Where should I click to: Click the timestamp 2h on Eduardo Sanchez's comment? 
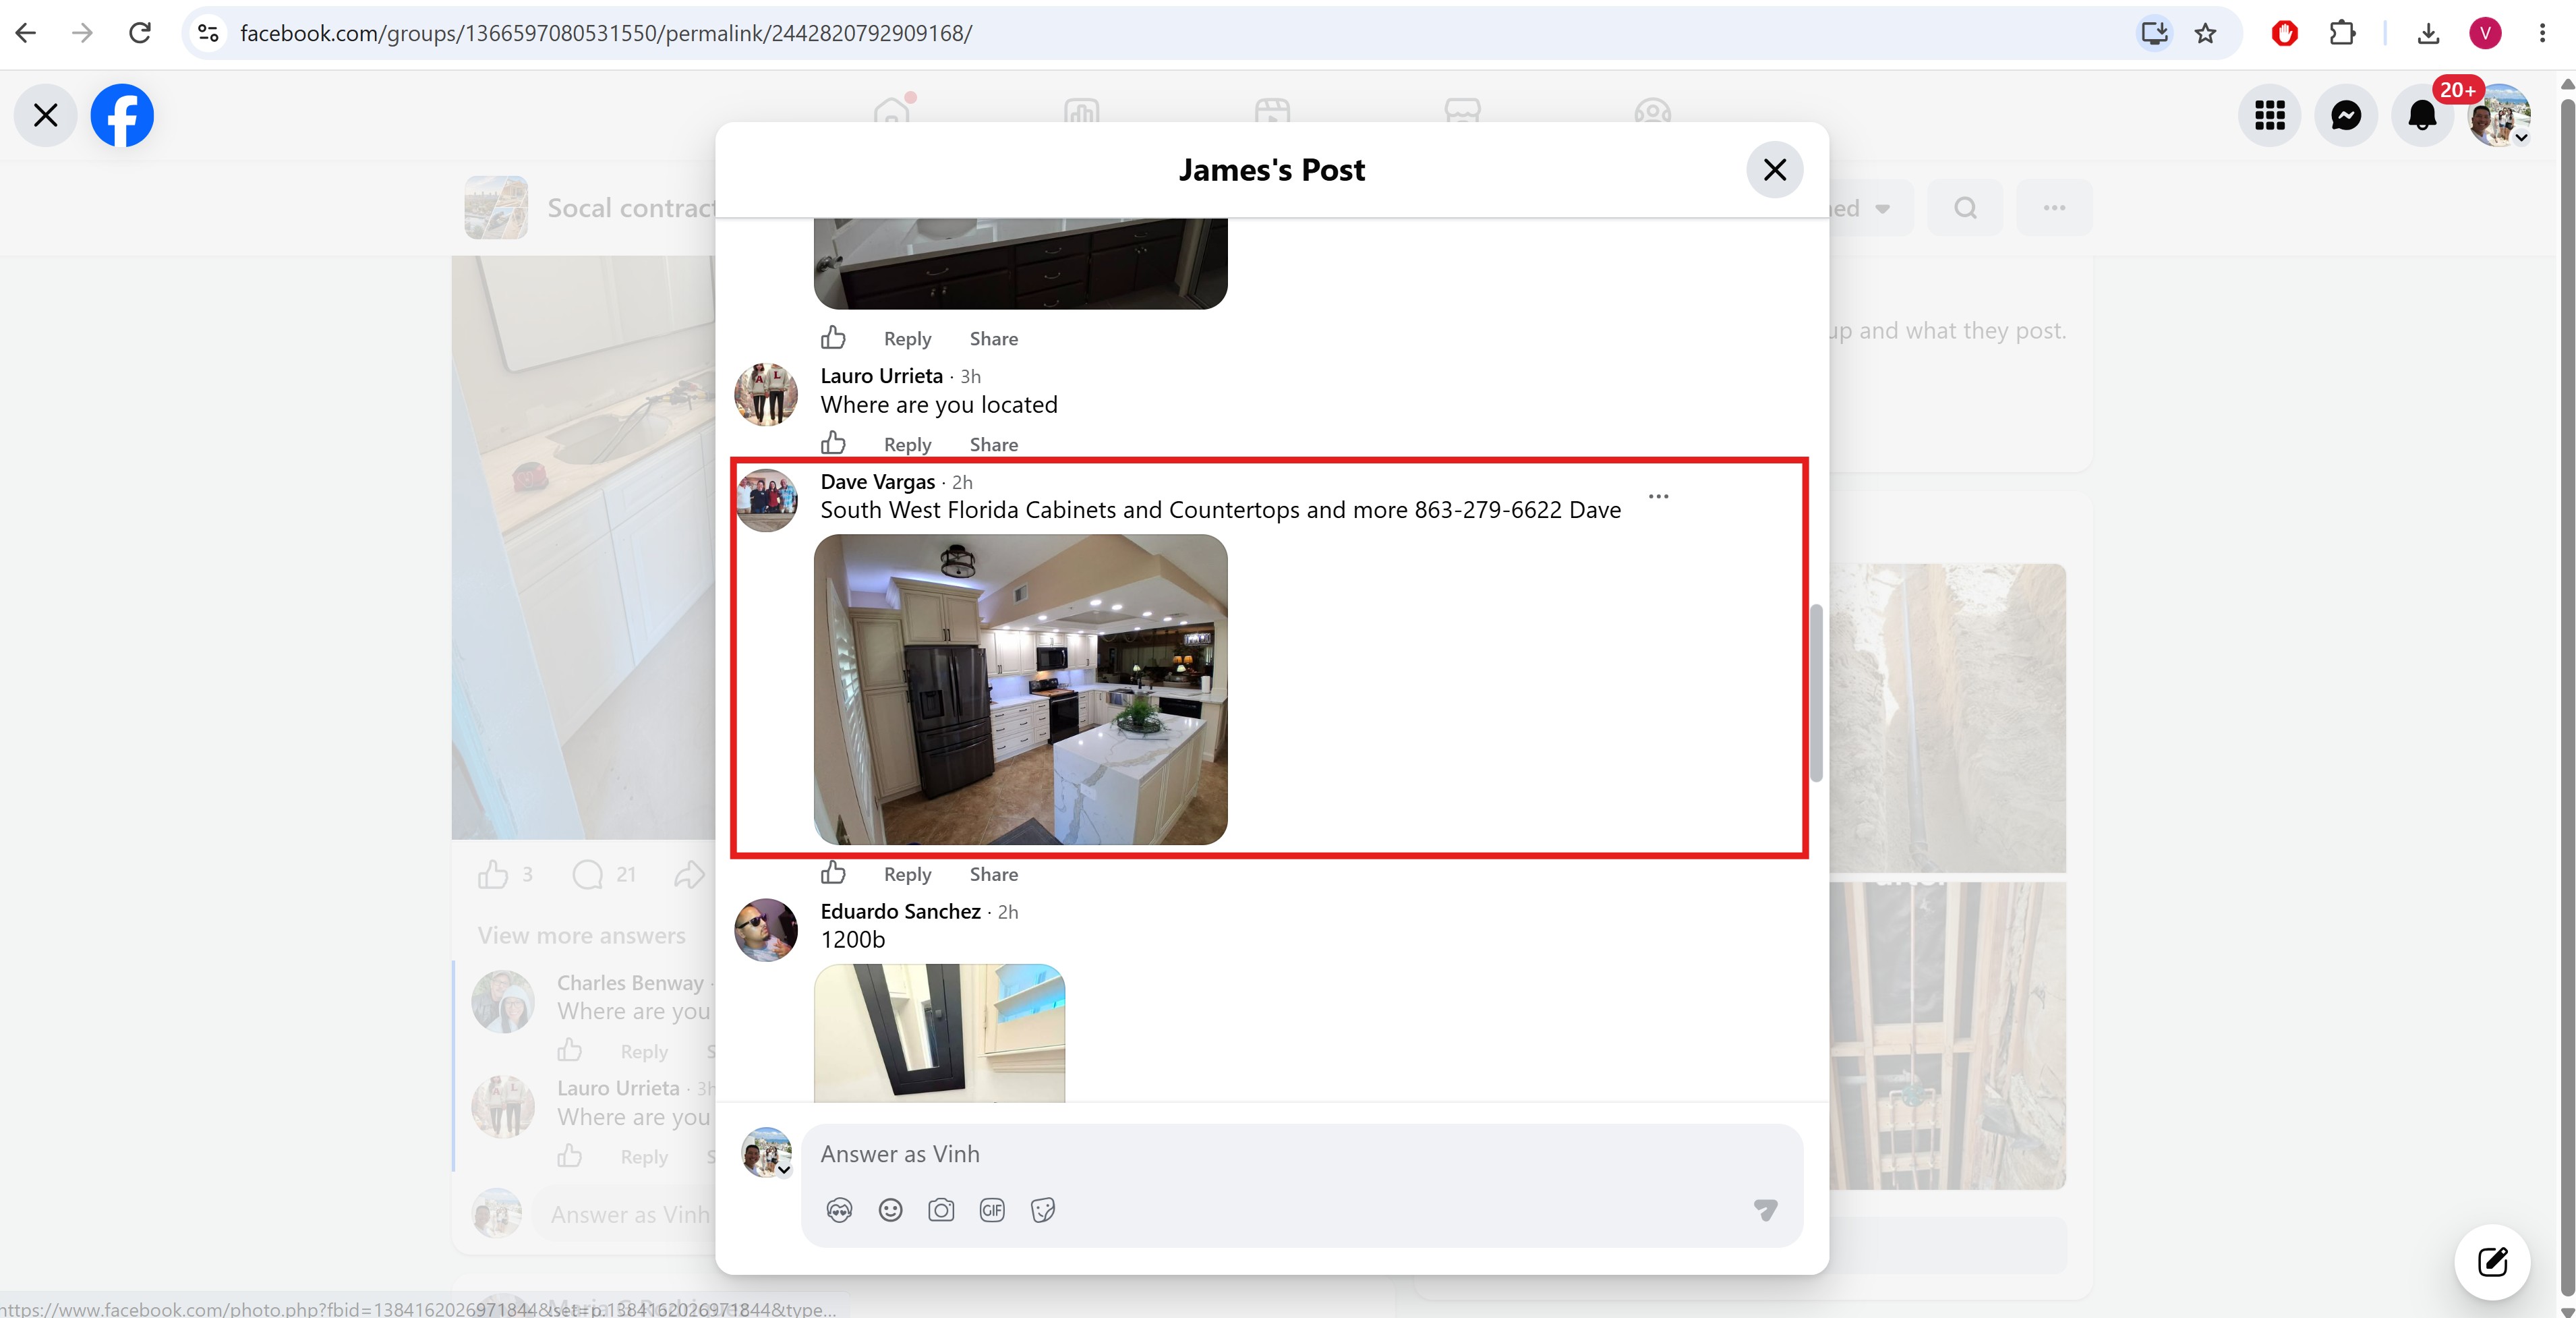pos(1008,913)
